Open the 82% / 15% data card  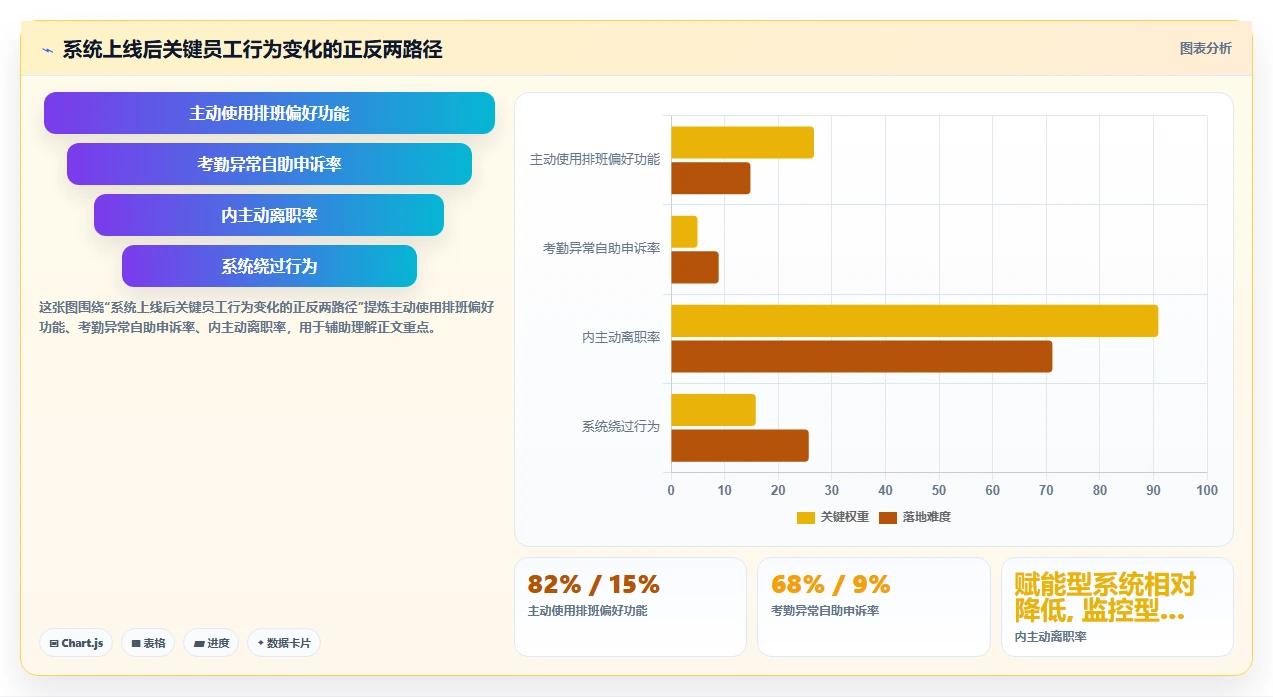pos(630,607)
